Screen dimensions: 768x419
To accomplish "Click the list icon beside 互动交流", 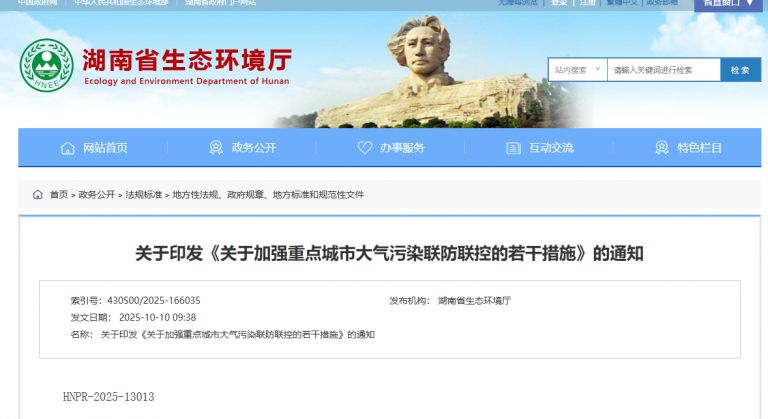I will (513, 148).
